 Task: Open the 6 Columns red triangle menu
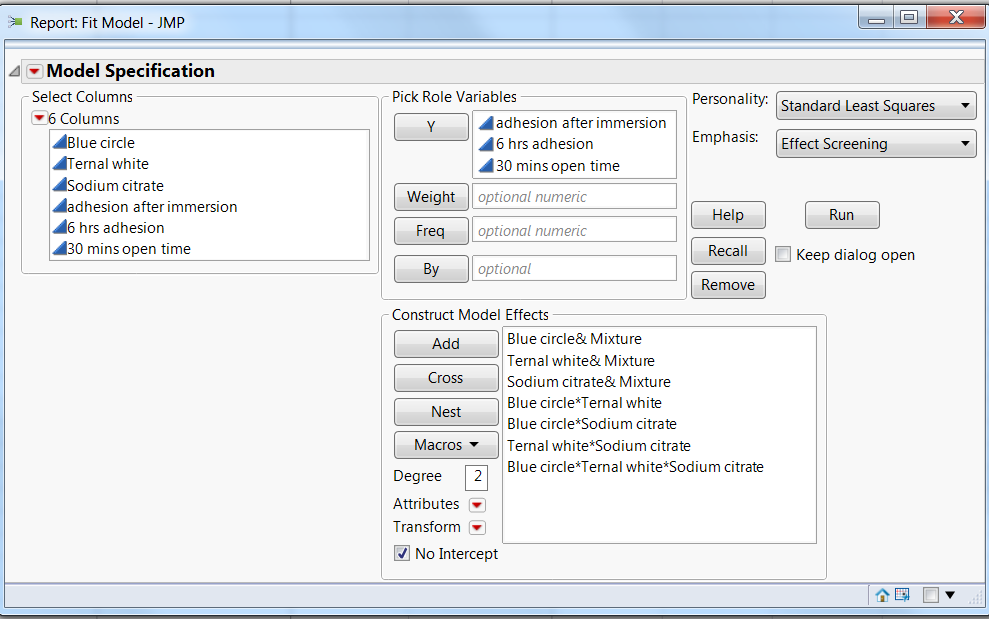[x=39, y=119]
